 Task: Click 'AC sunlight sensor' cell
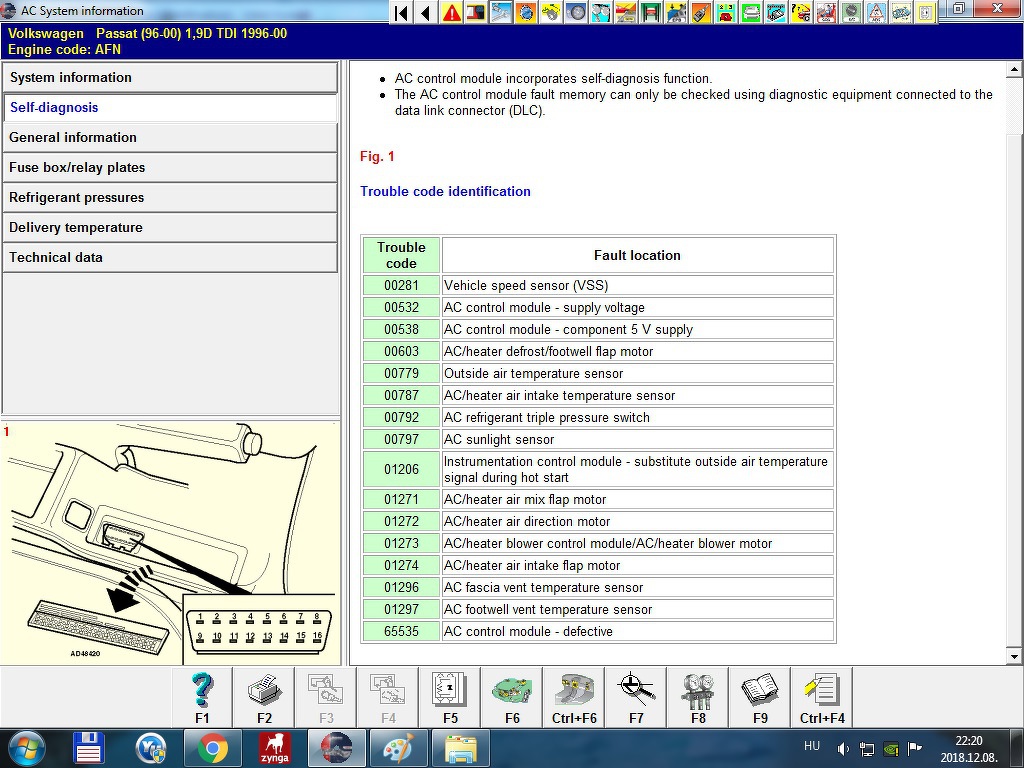637,440
